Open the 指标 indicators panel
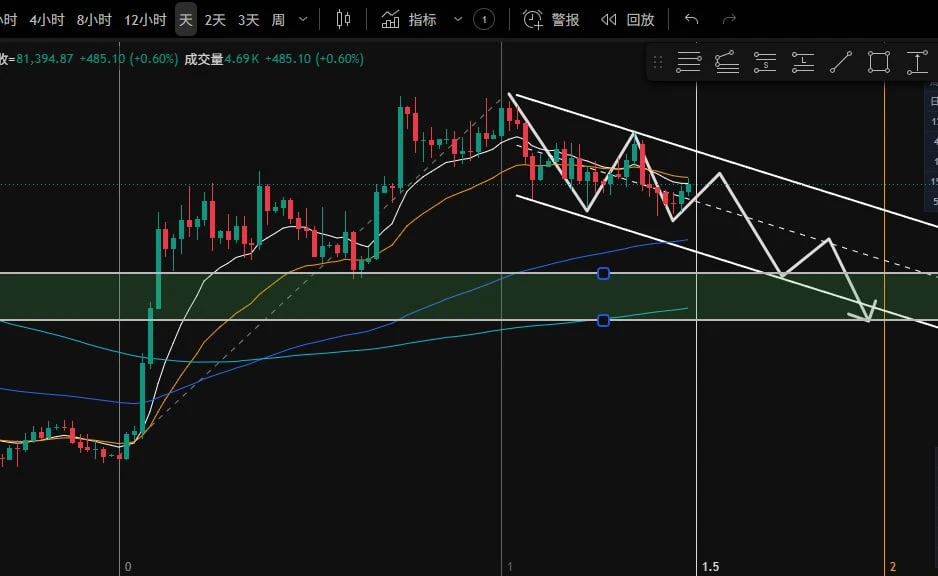This screenshot has width=938, height=576. (x=409, y=20)
